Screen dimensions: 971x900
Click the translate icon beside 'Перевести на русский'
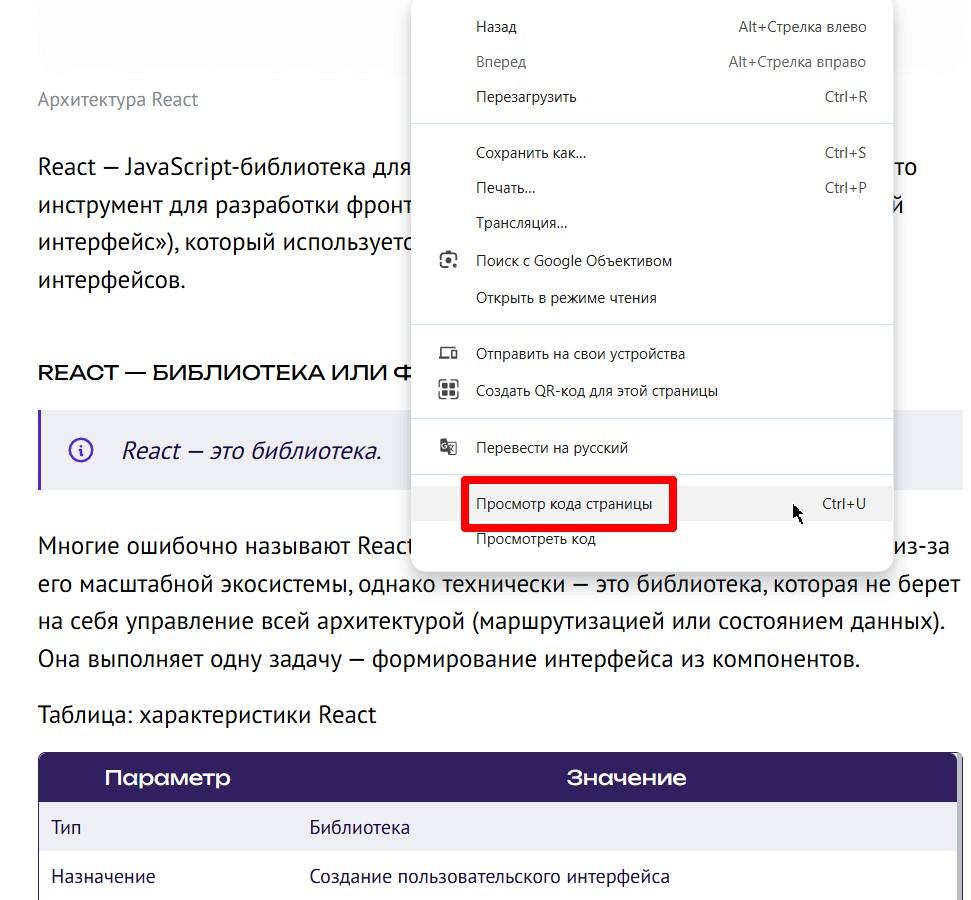[448, 448]
